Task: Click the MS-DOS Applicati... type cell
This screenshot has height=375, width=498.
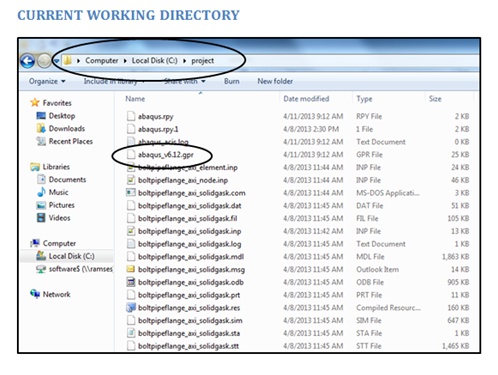Action: (388, 193)
